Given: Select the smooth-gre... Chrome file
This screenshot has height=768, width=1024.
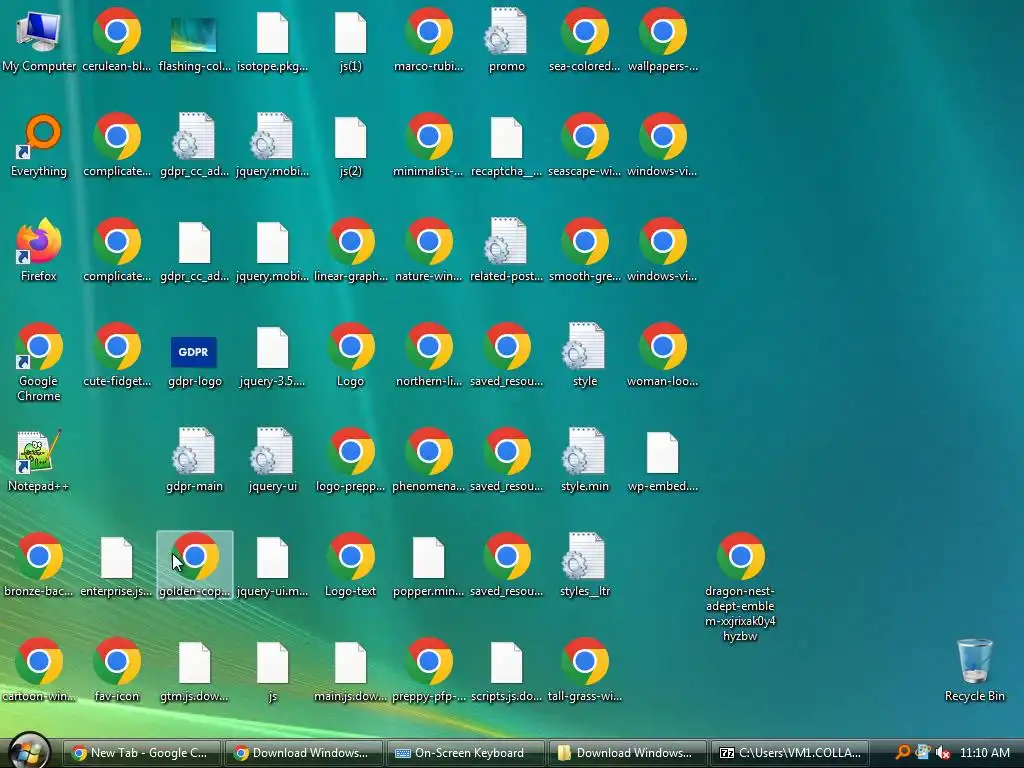Looking at the screenshot, I should (x=584, y=250).
